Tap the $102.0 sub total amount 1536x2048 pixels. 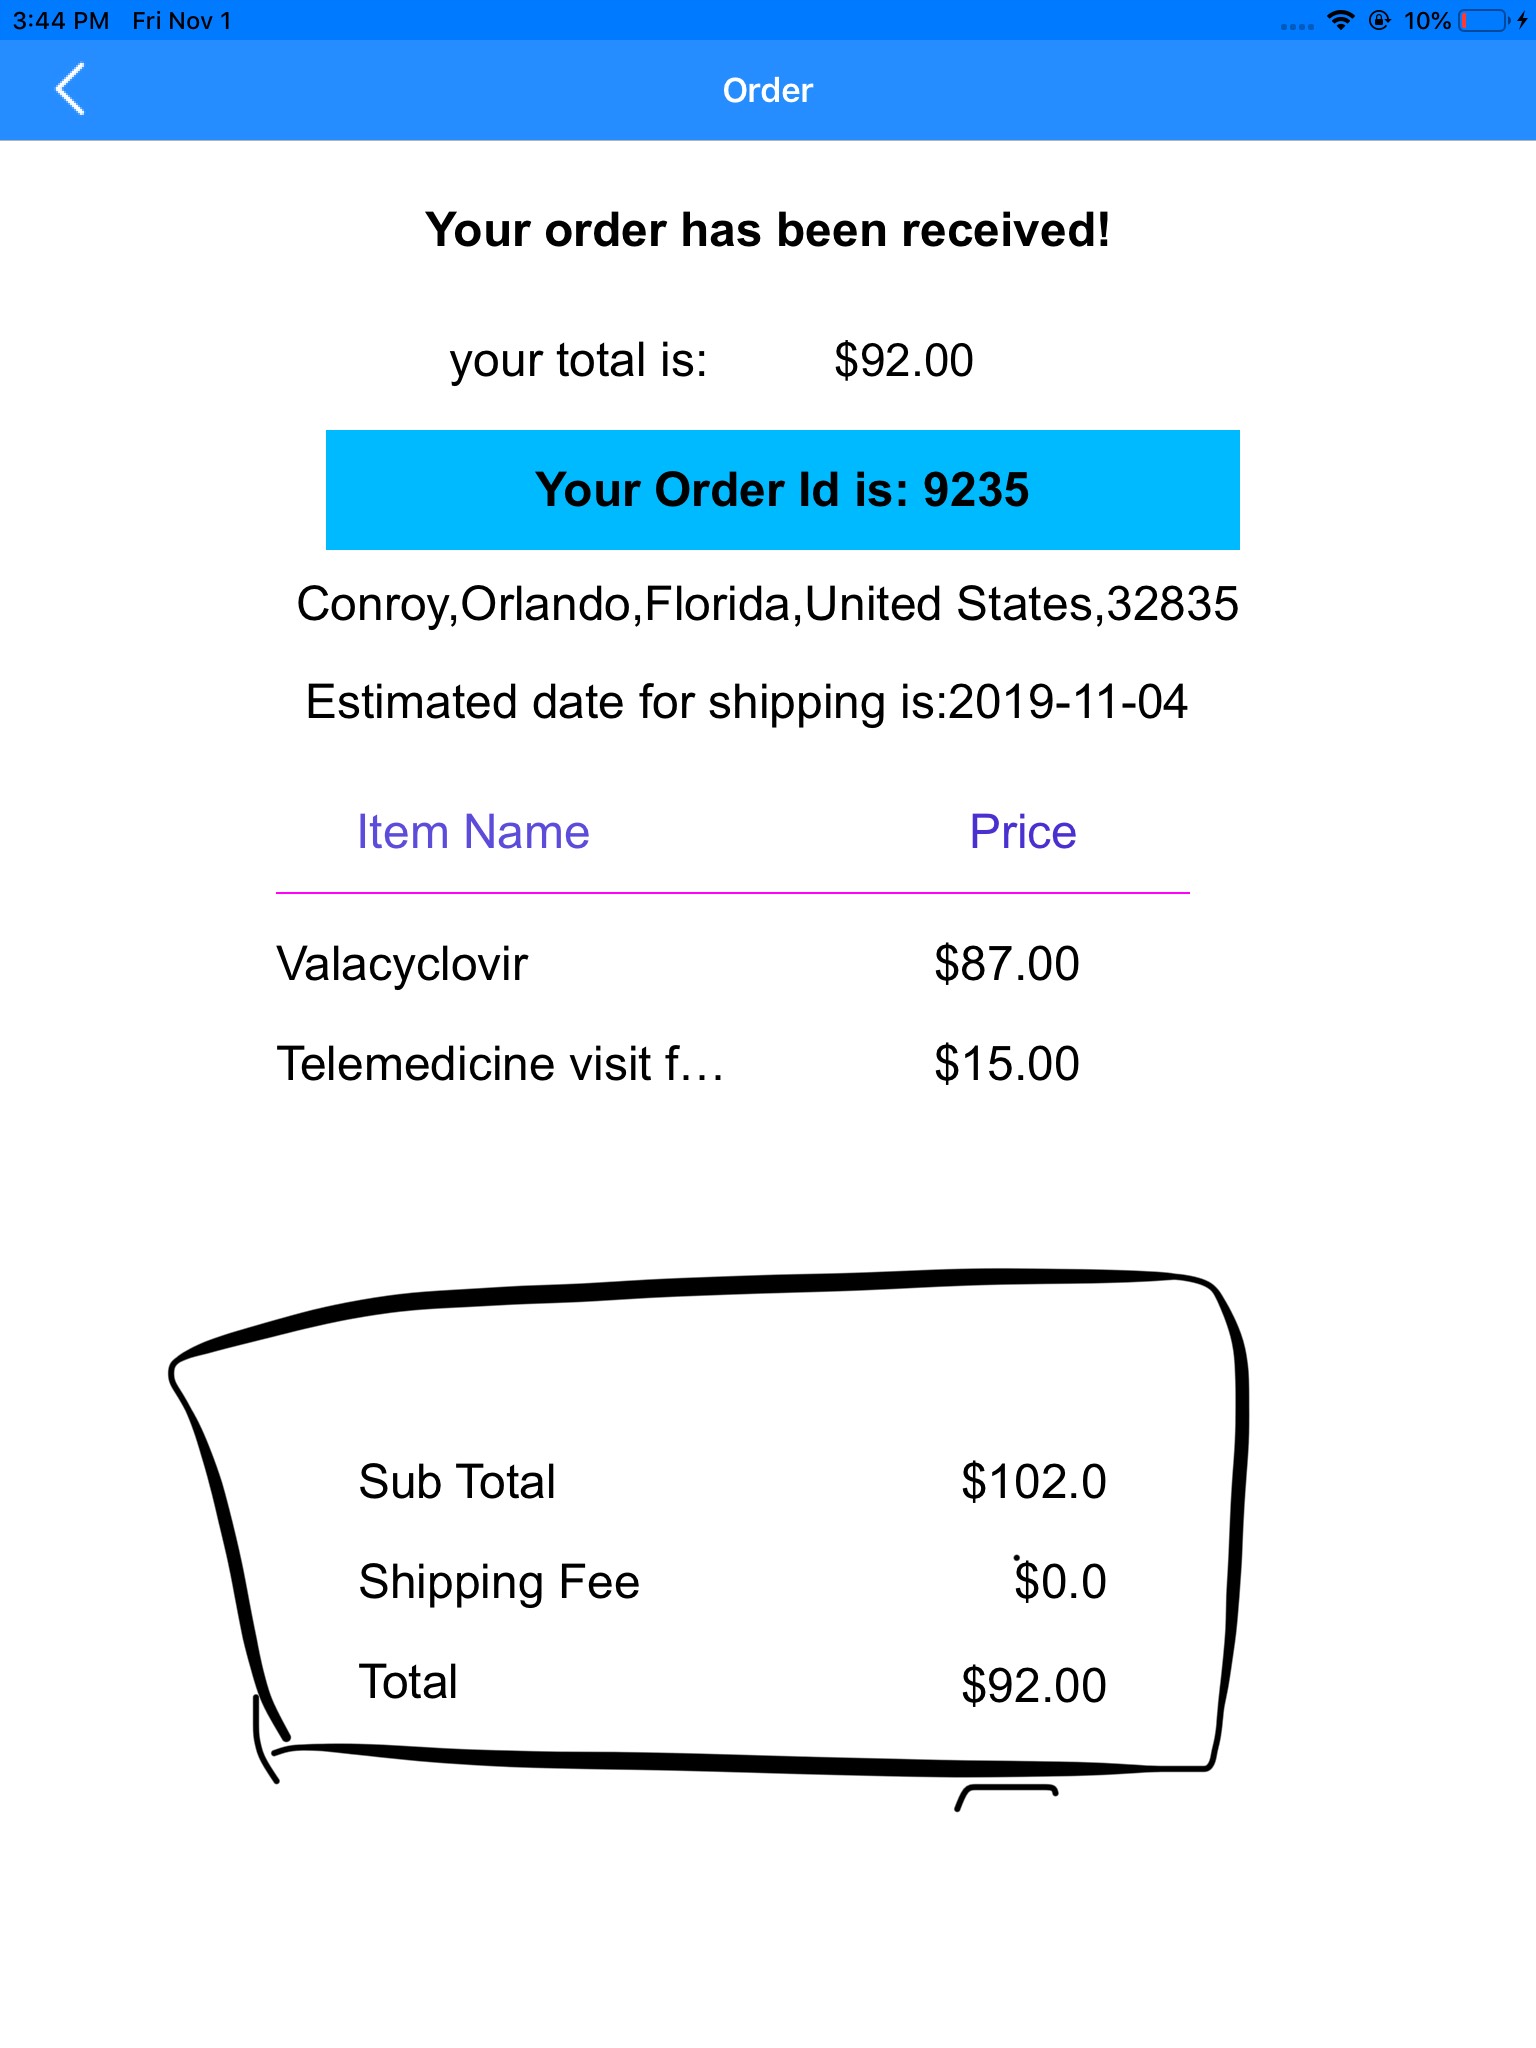click(x=1033, y=1482)
